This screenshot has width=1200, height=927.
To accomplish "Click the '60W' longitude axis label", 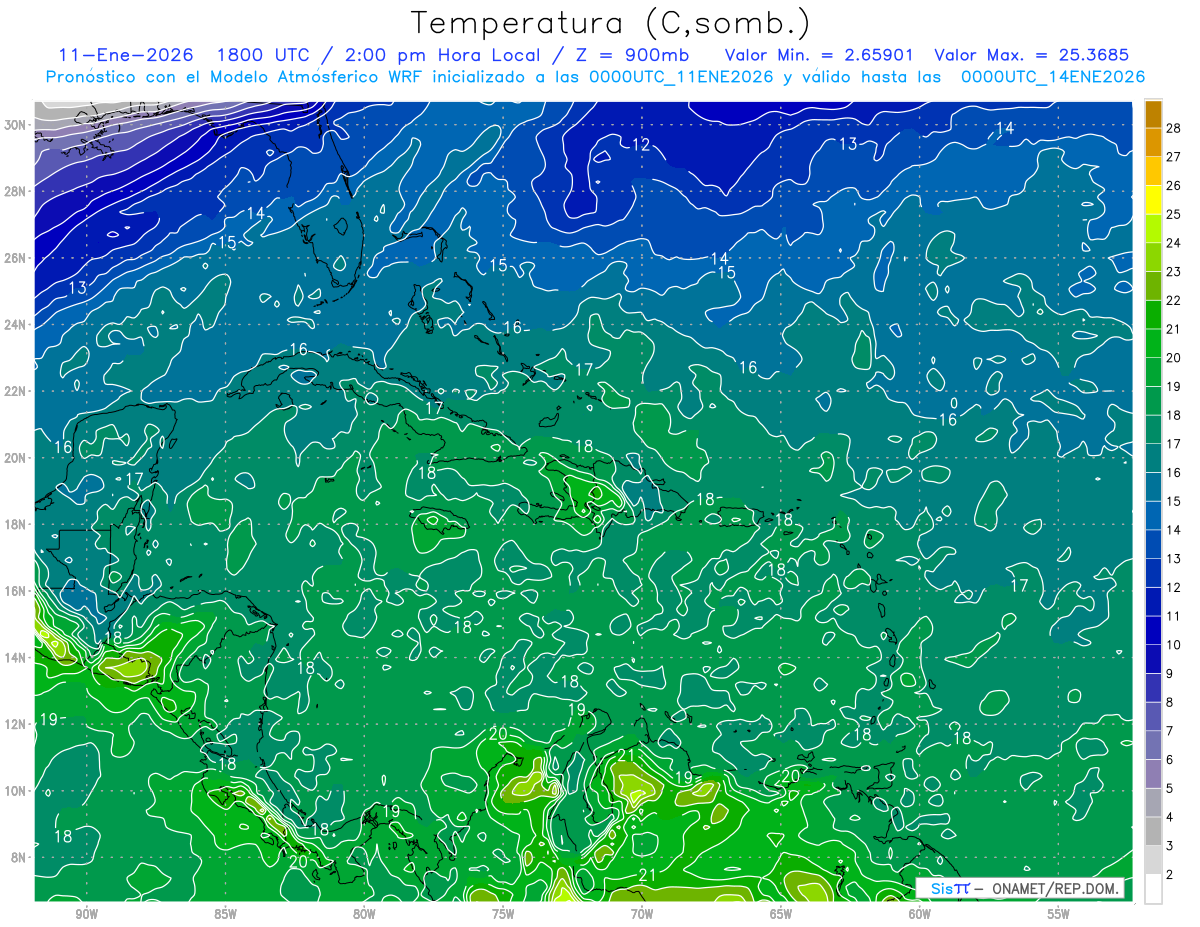I will pyautogui.click(x=920, y=914).
